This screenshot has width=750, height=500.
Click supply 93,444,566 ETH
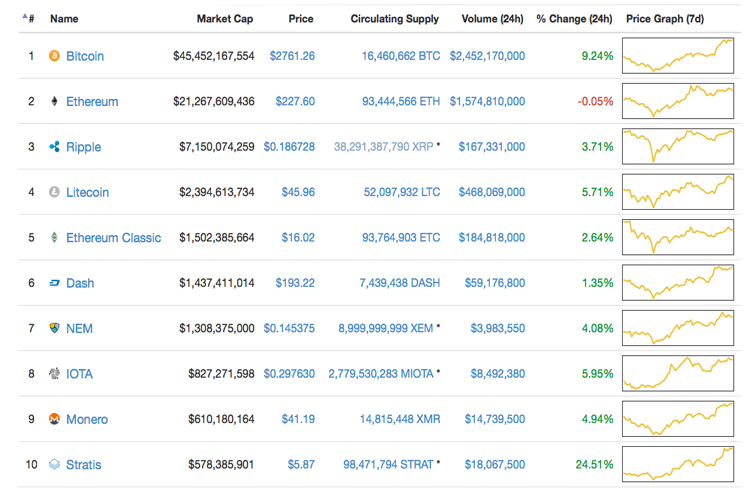(401, 101)
